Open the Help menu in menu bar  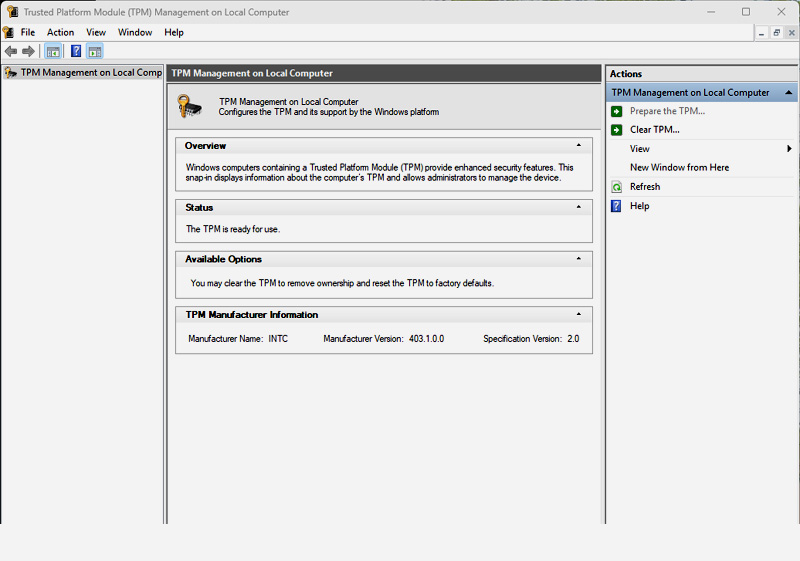(x=173, y=32)
